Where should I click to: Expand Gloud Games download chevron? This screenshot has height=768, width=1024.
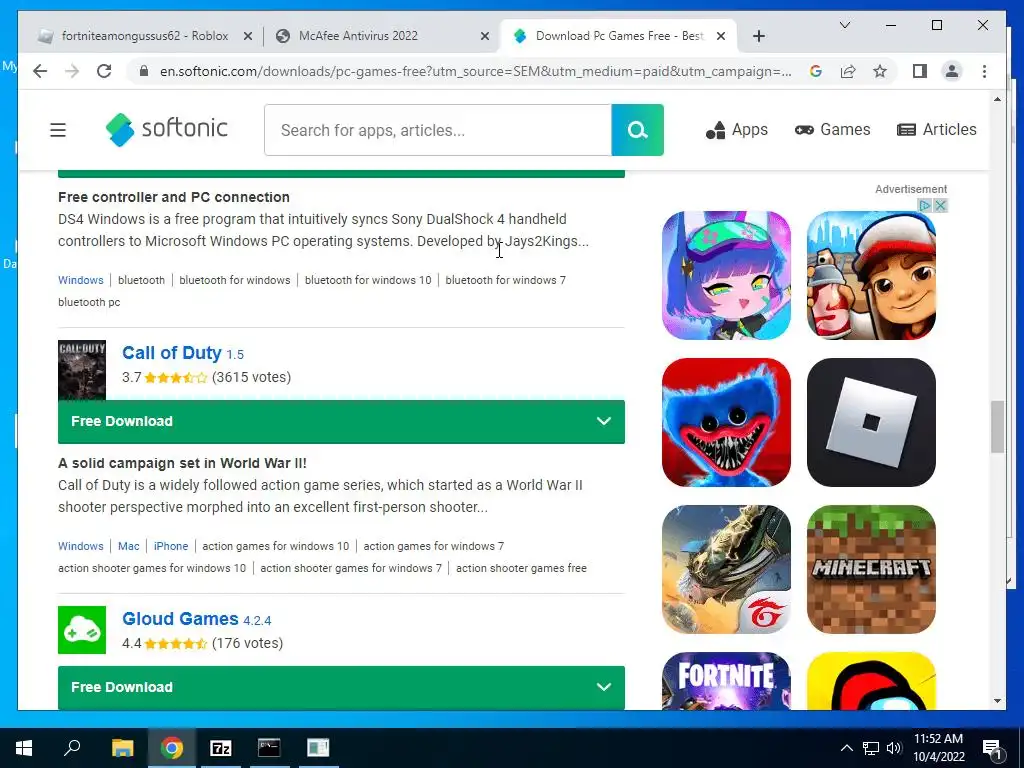pos(603,687)
